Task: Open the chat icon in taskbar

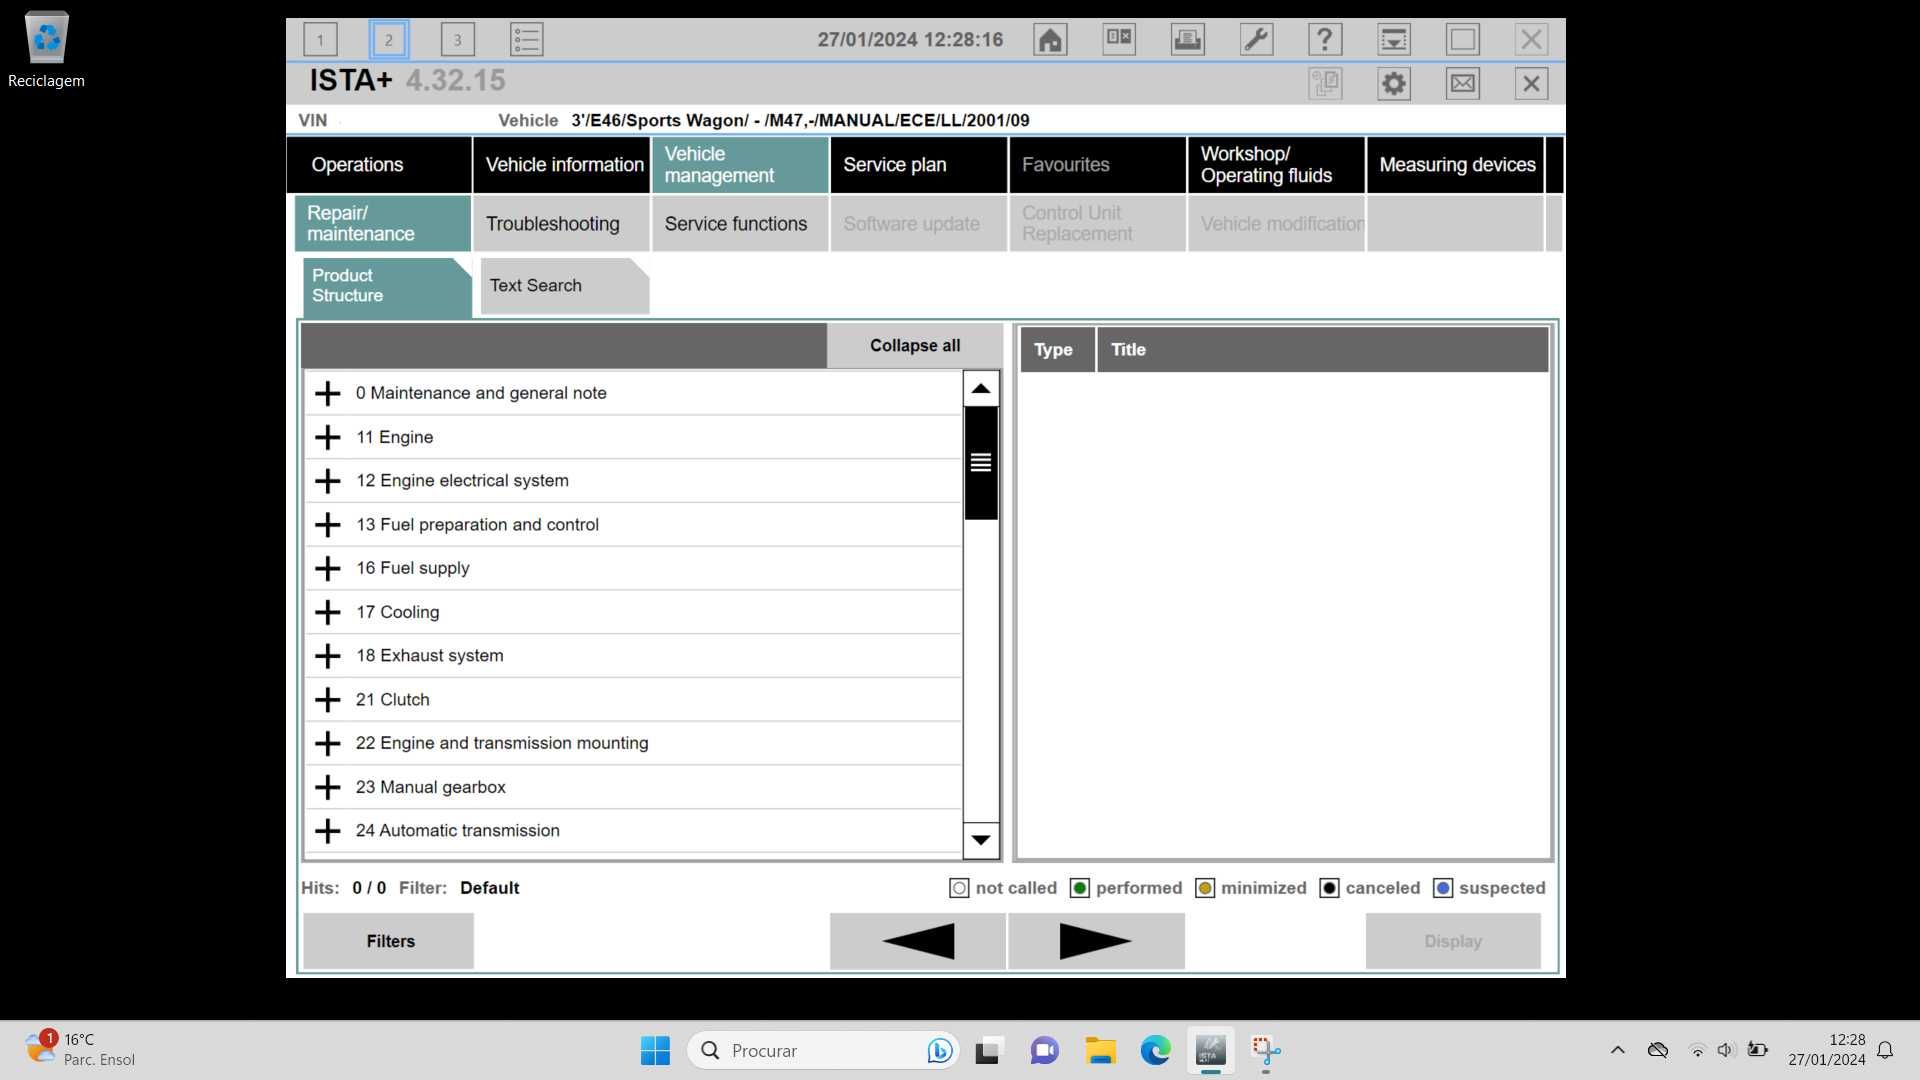Action: [1044, 1050]
